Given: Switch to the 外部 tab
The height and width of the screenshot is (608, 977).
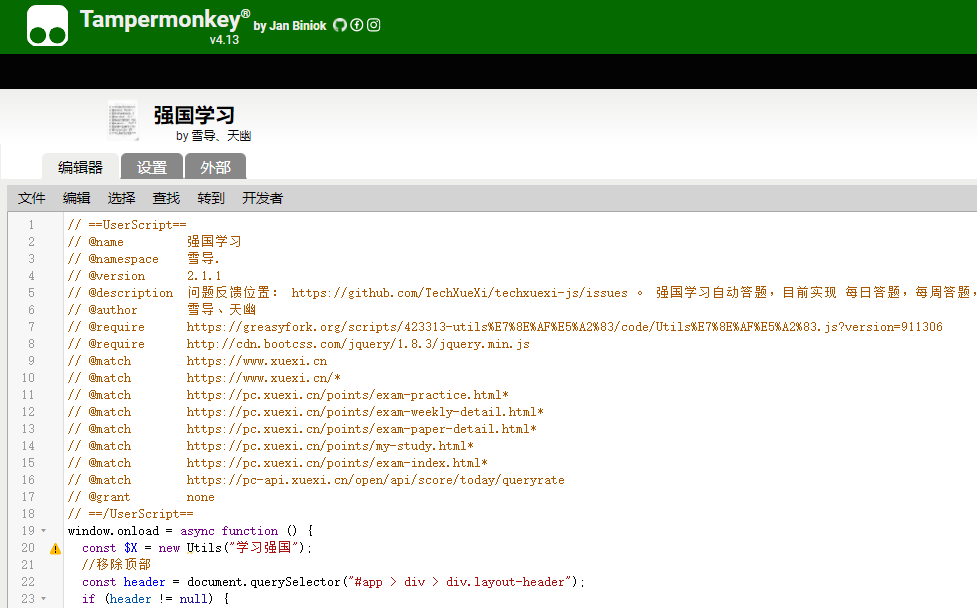Looking at the screenshot, I should (216, 167).
